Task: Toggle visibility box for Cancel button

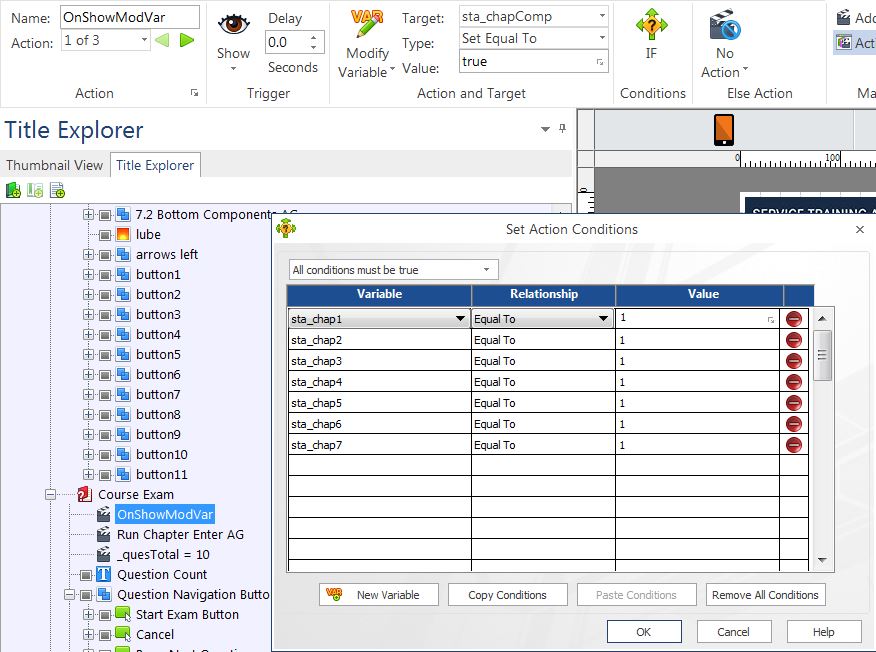Action: coord(105,635)
